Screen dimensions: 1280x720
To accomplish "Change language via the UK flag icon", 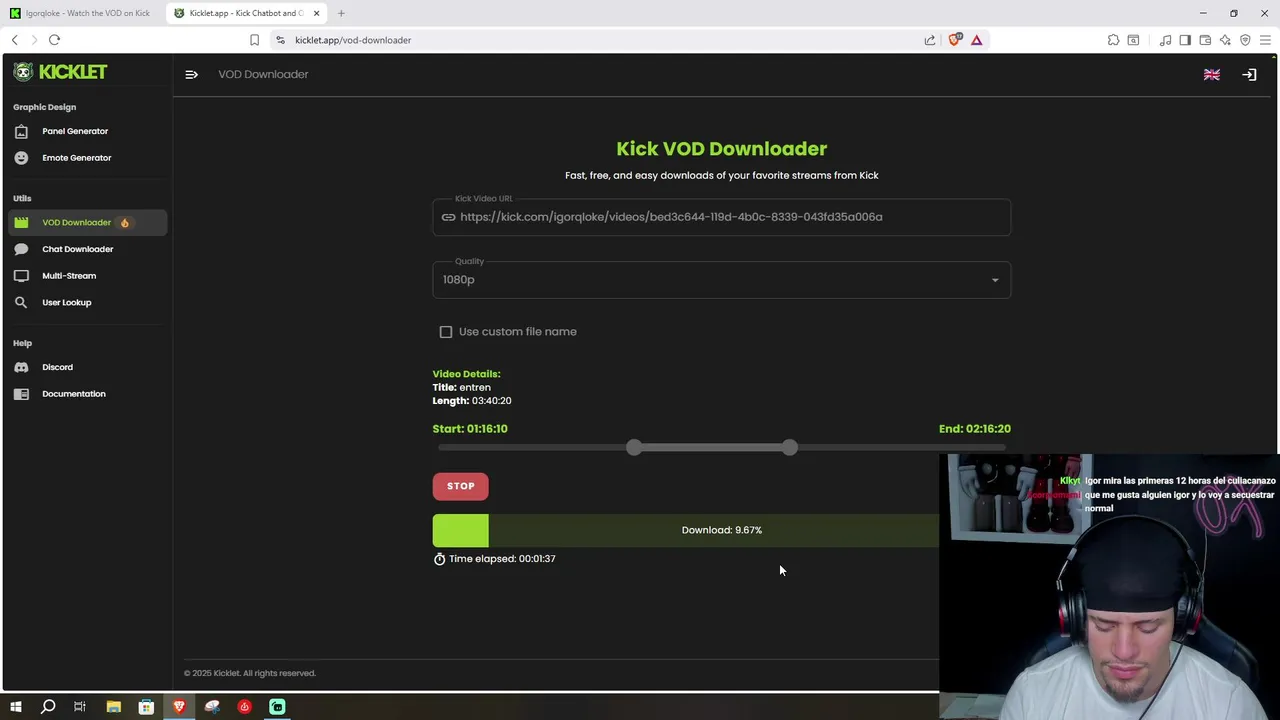I will 1212,75.
